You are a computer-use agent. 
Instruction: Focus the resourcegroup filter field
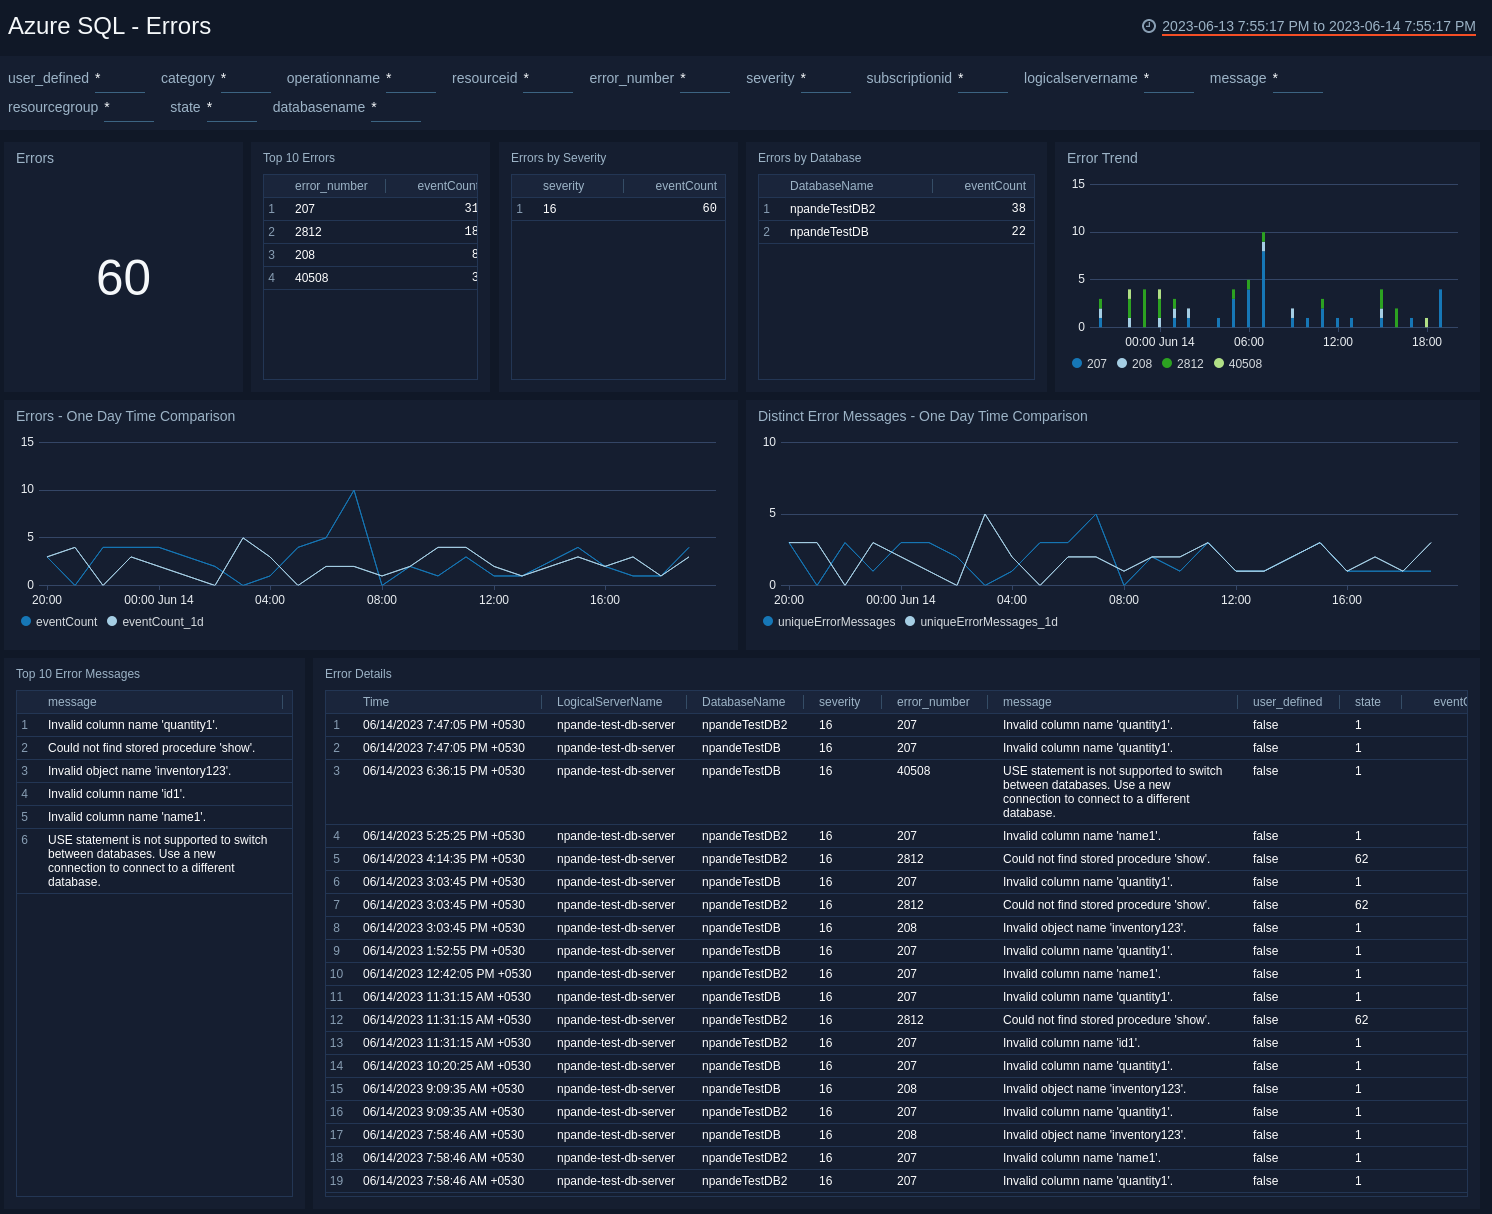pos(129,108)
